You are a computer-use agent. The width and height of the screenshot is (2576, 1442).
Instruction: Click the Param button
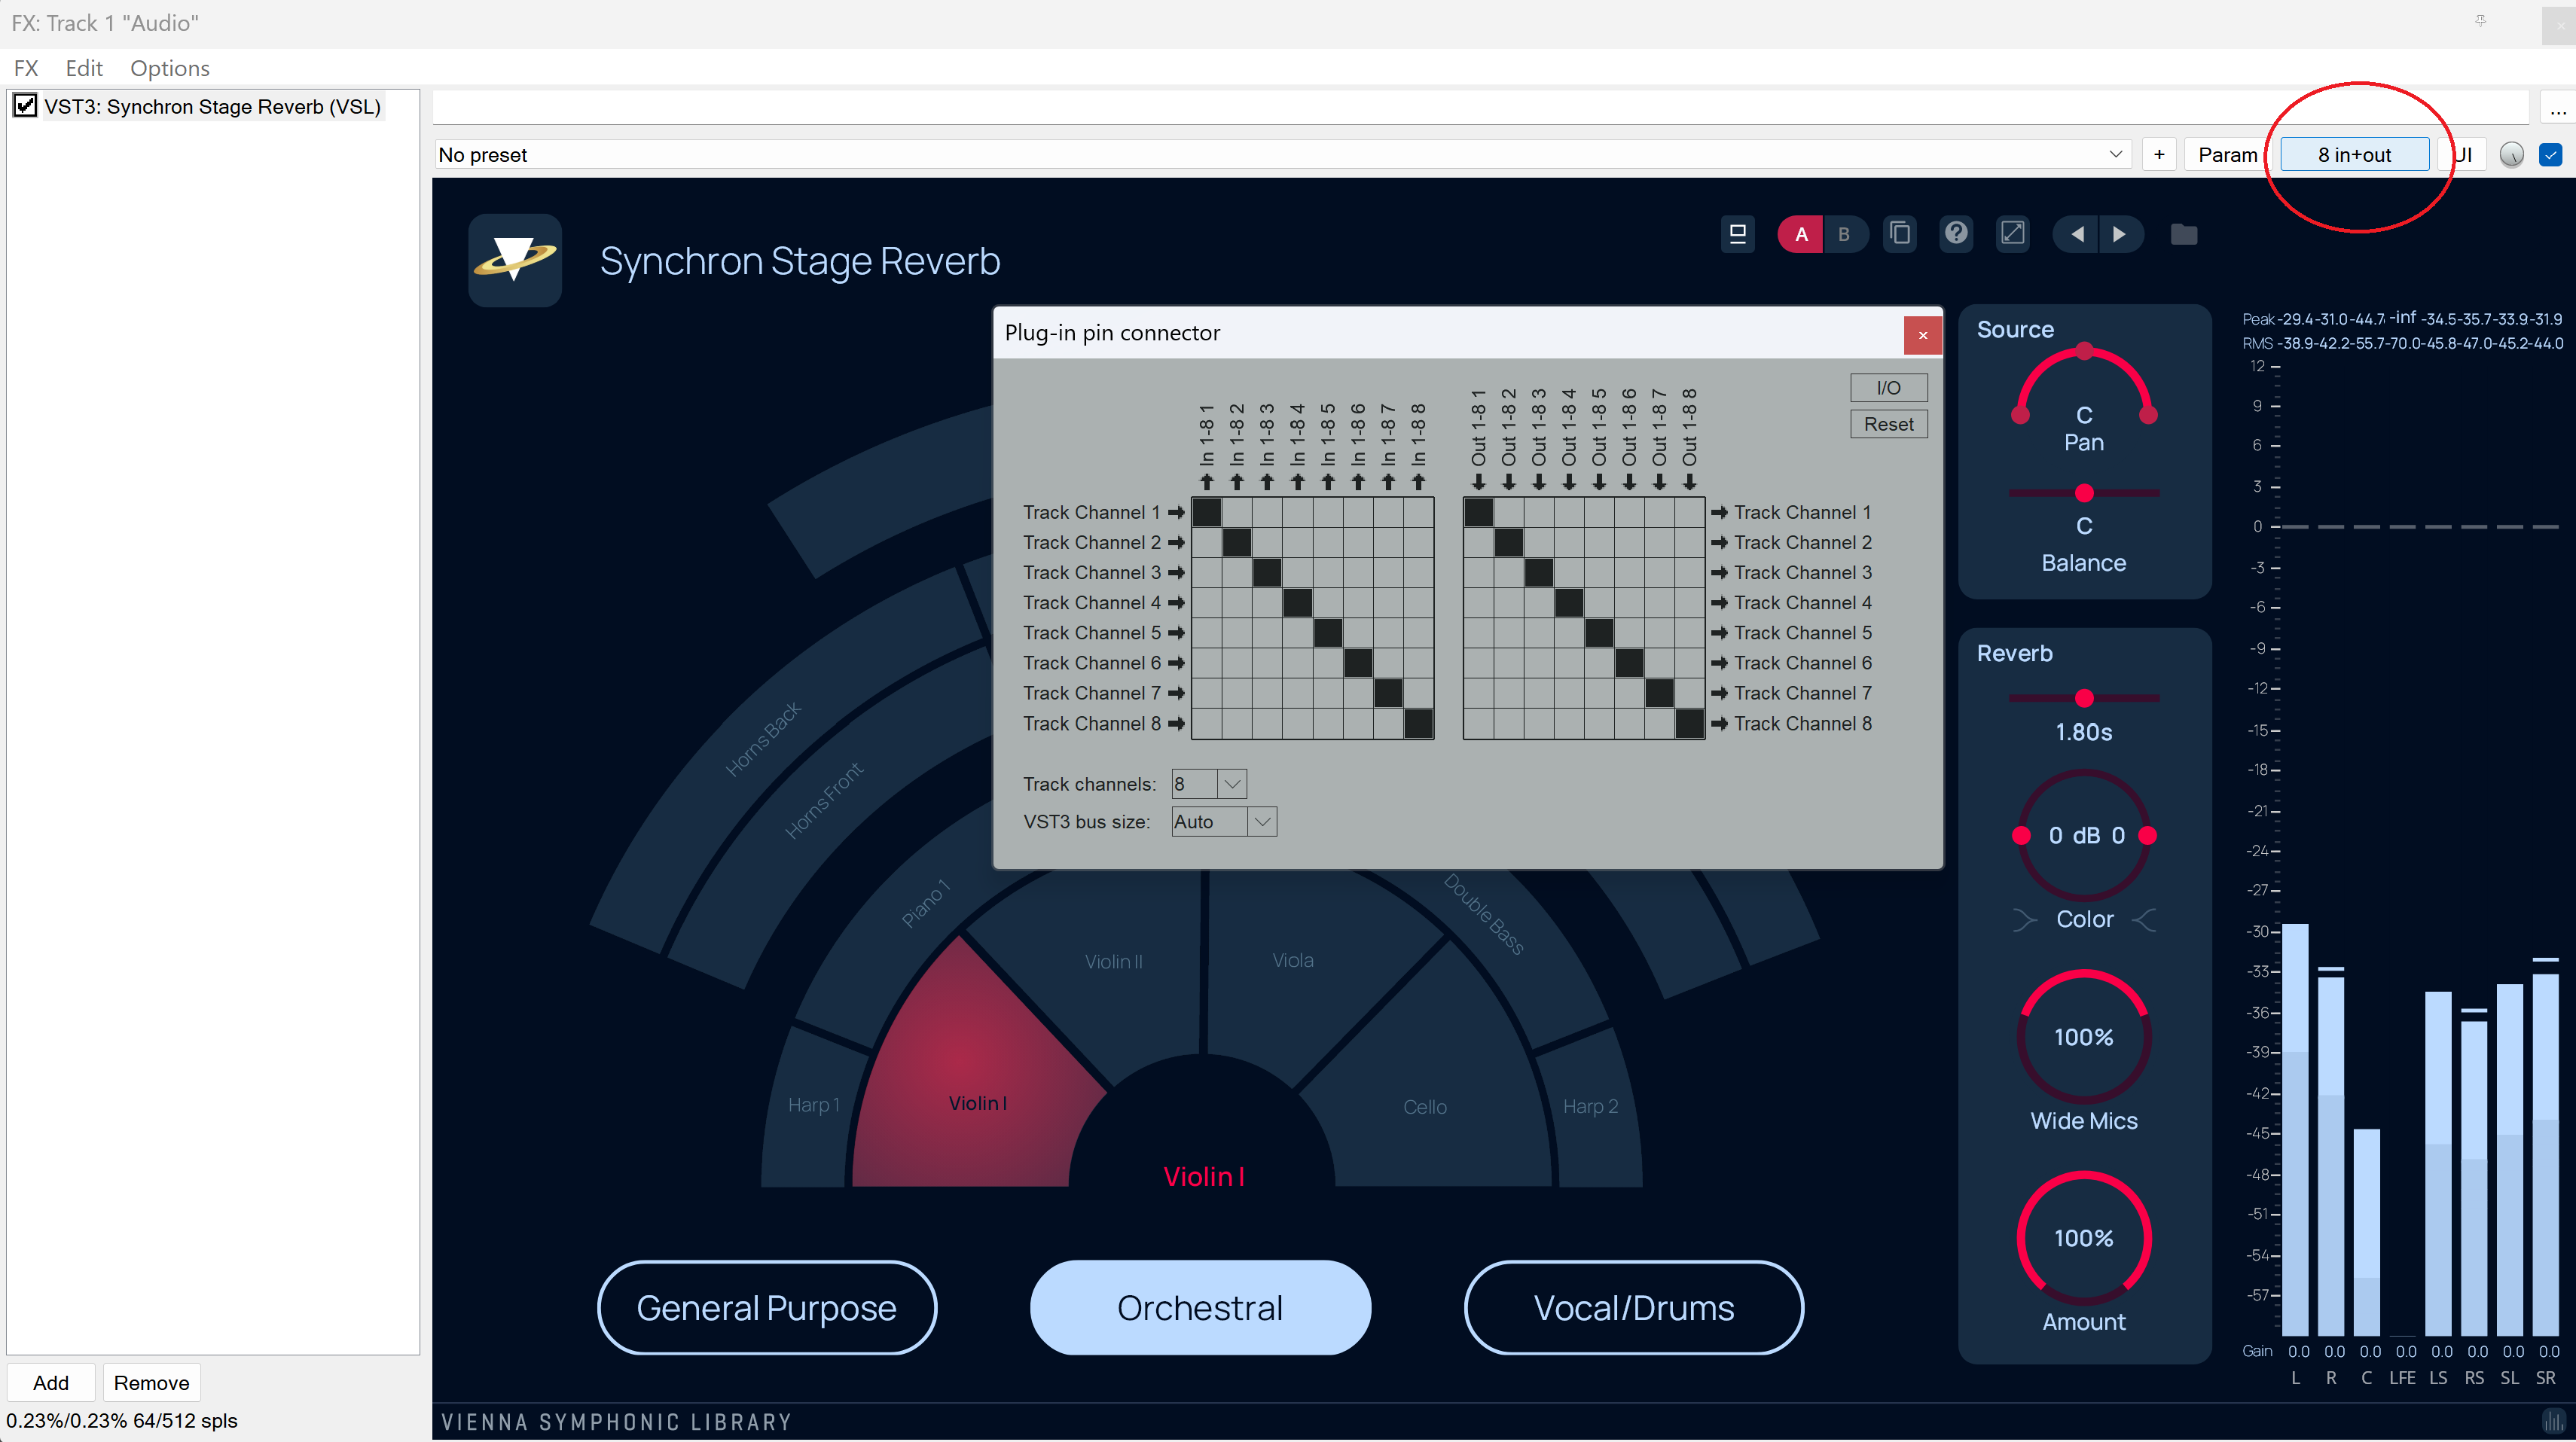(2227, 155)
